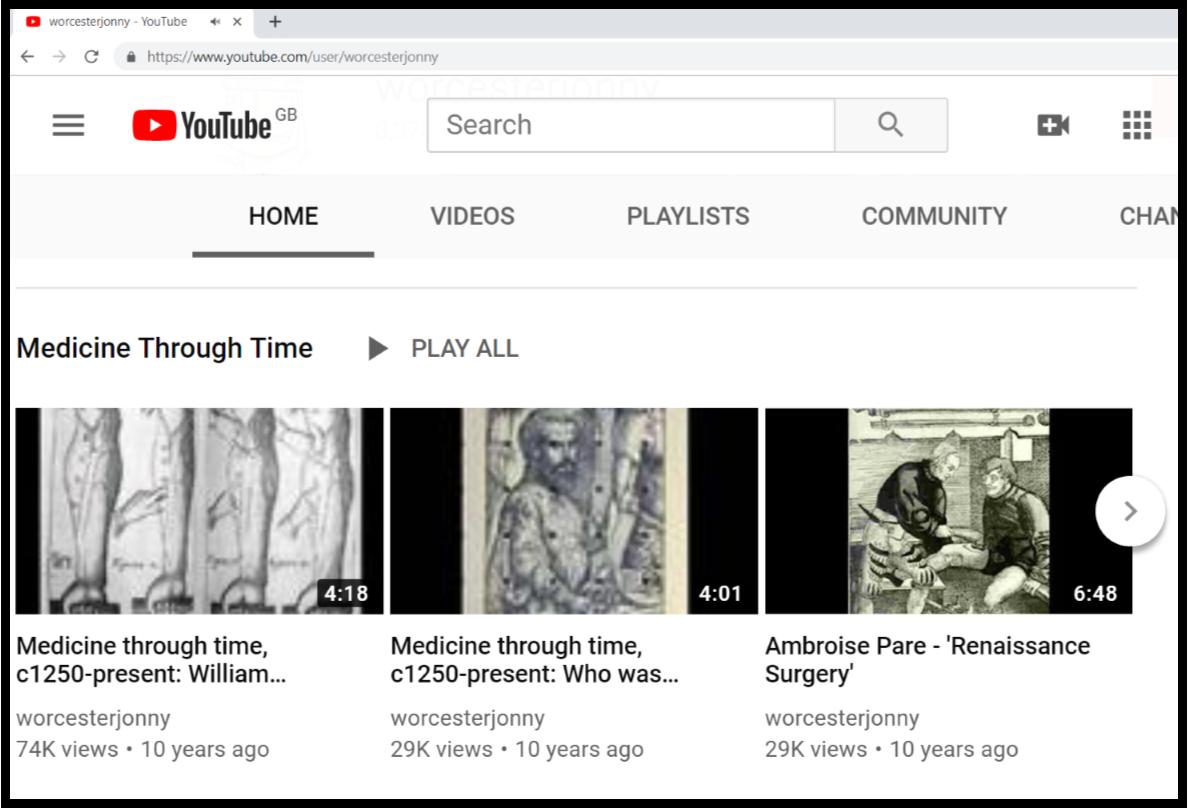Open the PLAYLISTS tab
Screen dimensions: 1188x809
[x=688, y=216]
